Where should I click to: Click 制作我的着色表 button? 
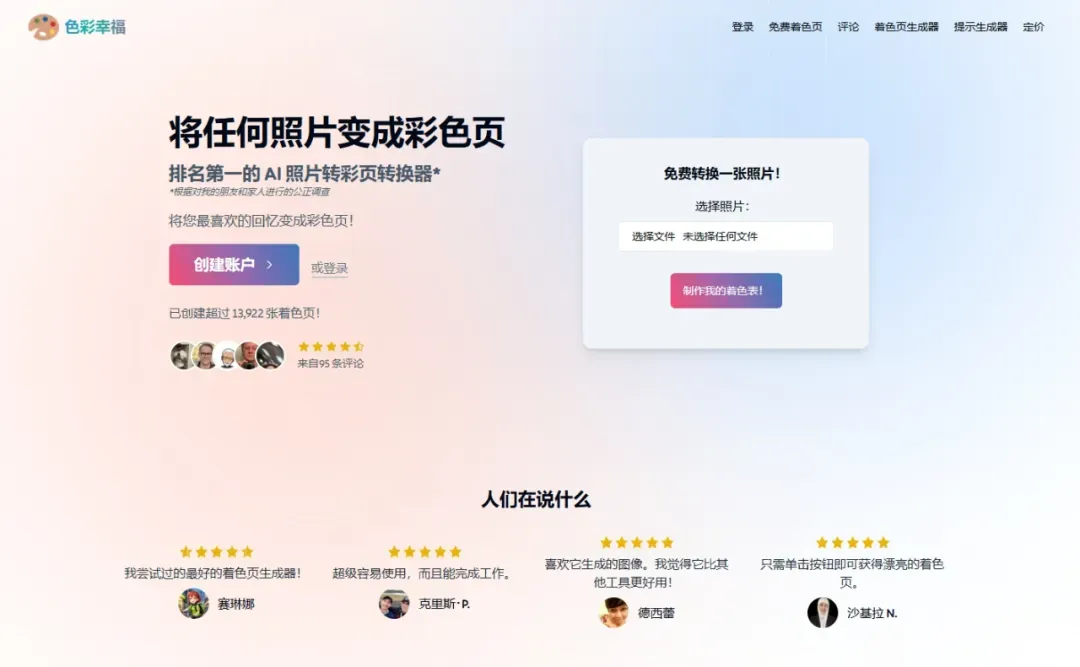coord(726,291)
